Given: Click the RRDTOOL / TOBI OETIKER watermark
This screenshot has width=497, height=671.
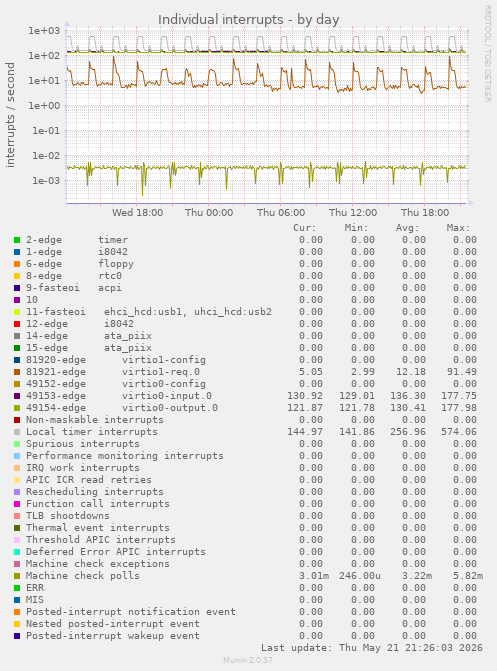Looking at the screenshot, I should (488, 53).
